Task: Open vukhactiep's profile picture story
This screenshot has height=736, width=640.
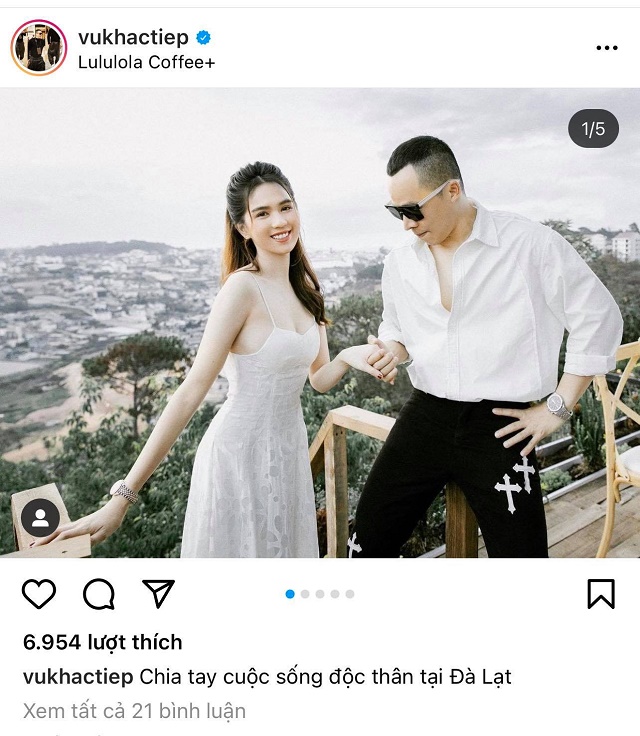Action: pyautogui.click(x=39, y=47)
